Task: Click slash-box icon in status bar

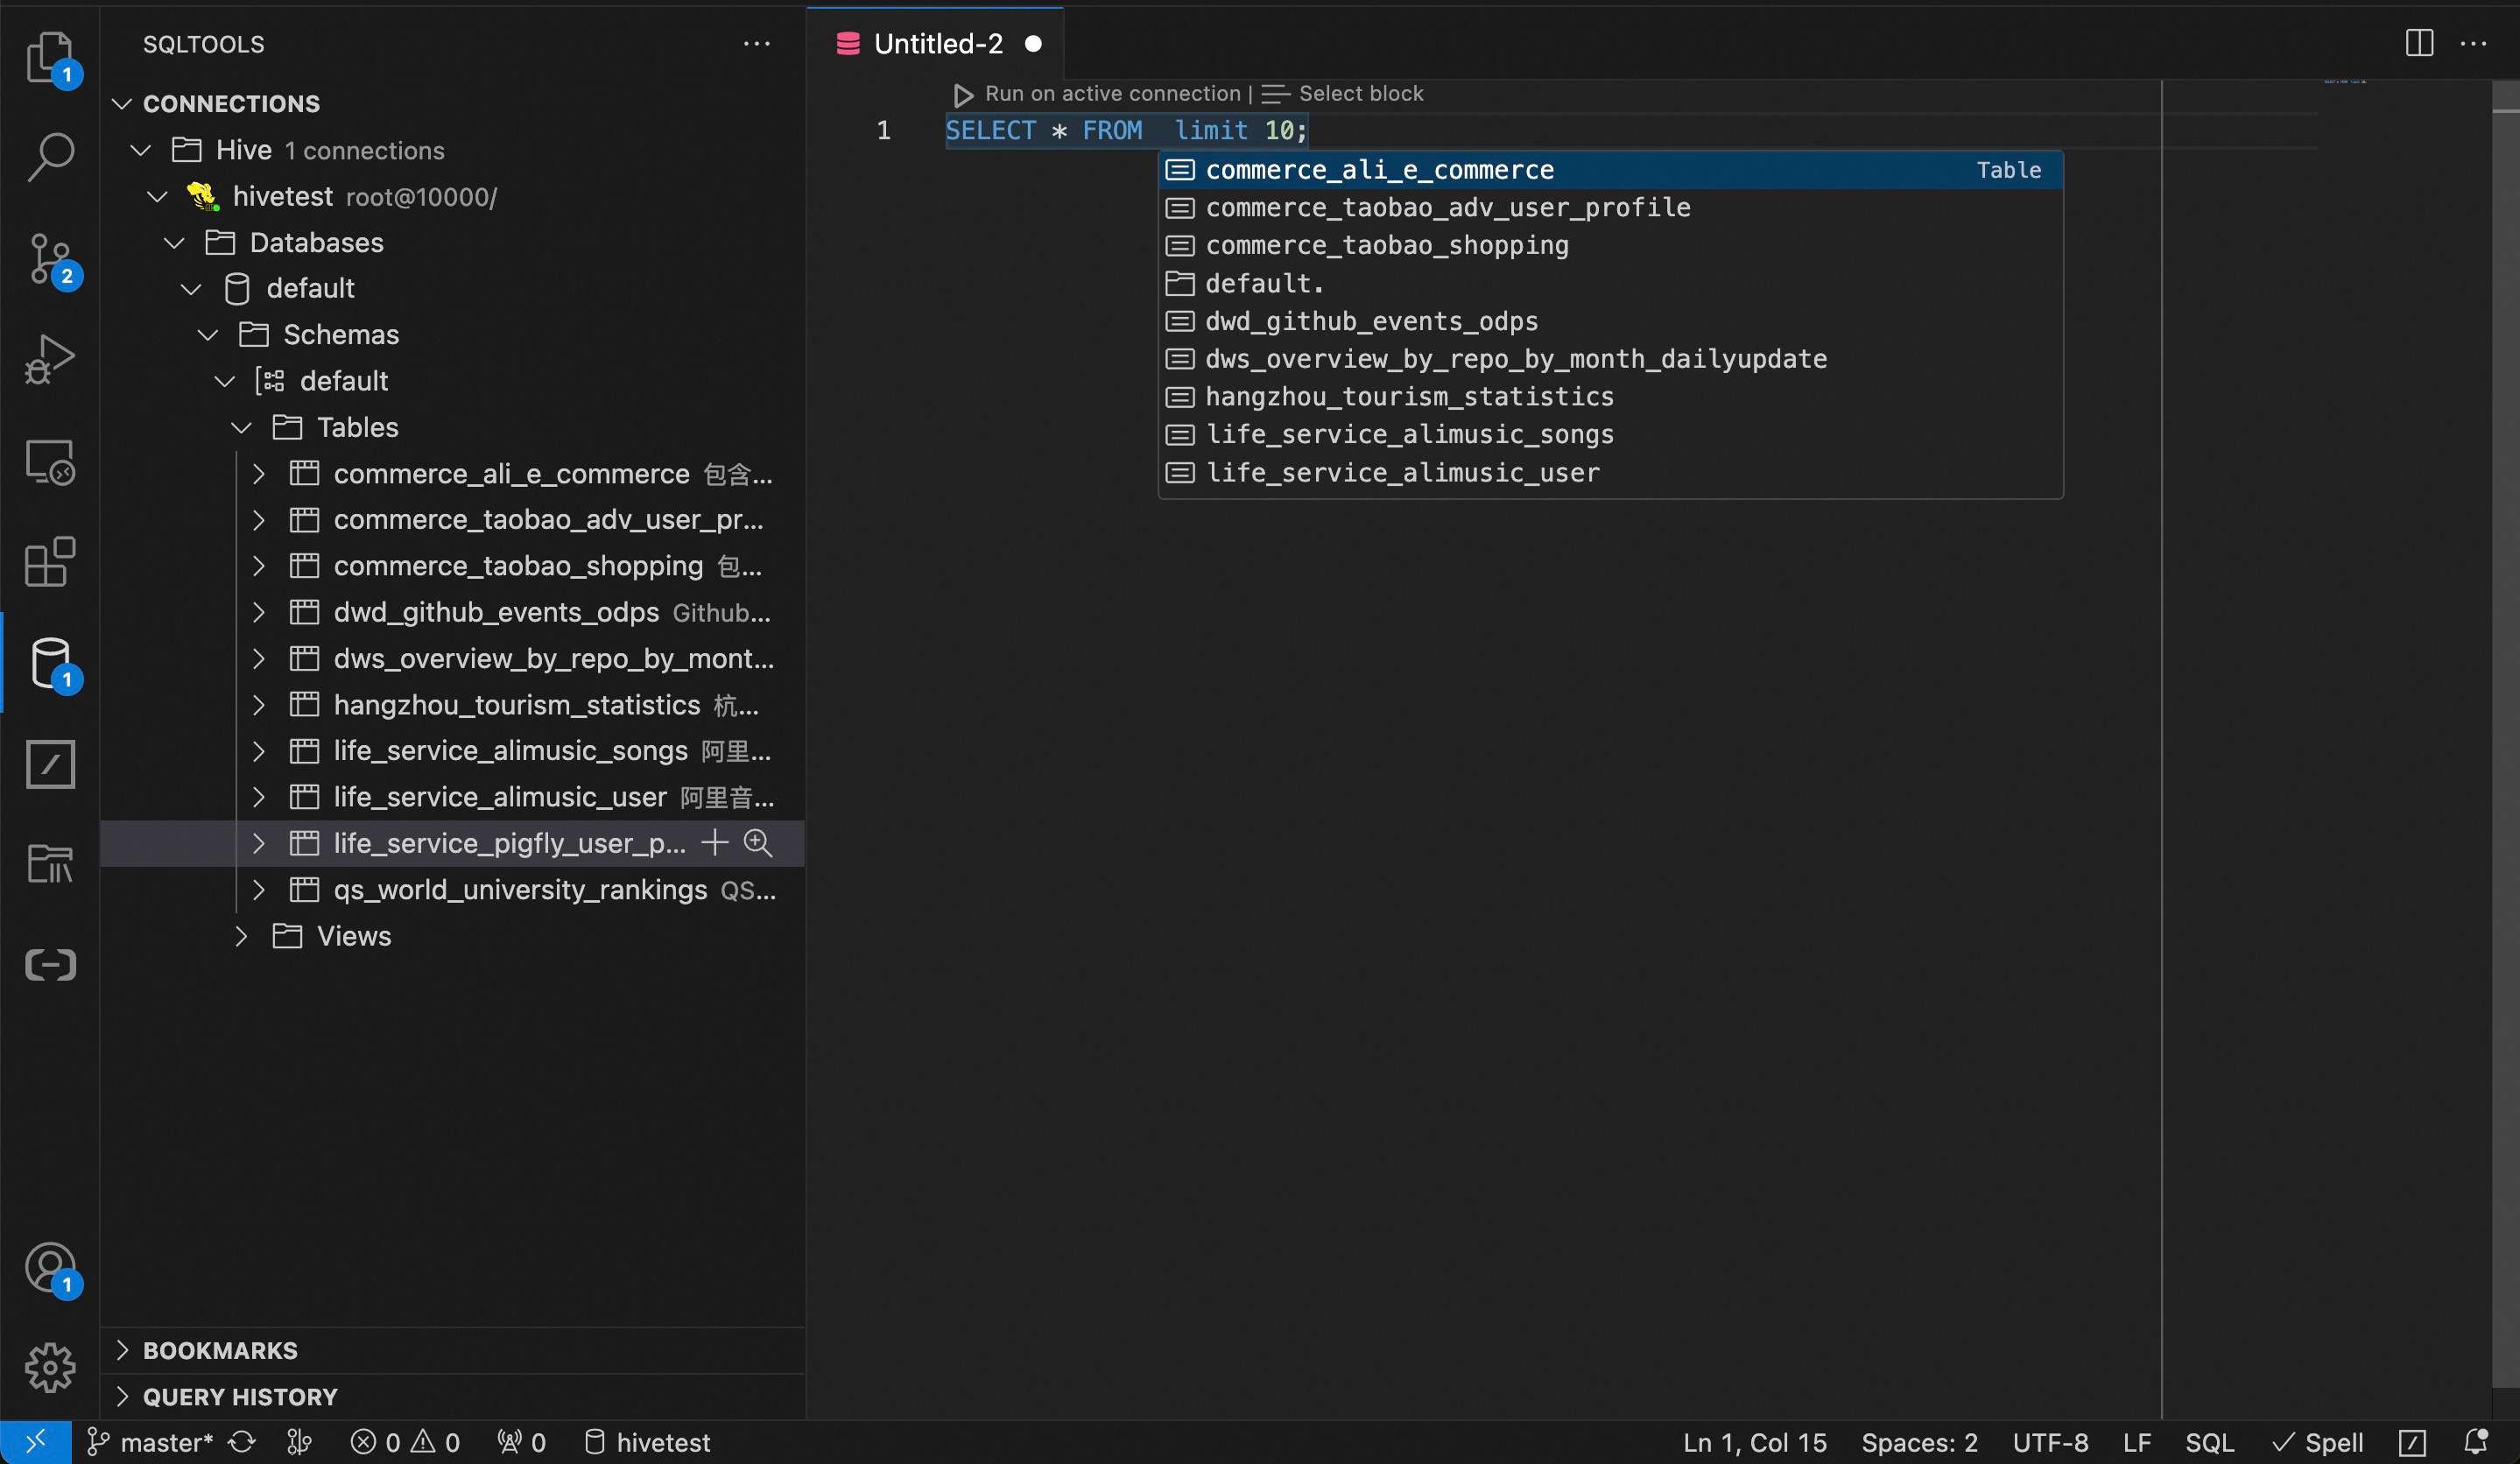Action: 2412,1442
